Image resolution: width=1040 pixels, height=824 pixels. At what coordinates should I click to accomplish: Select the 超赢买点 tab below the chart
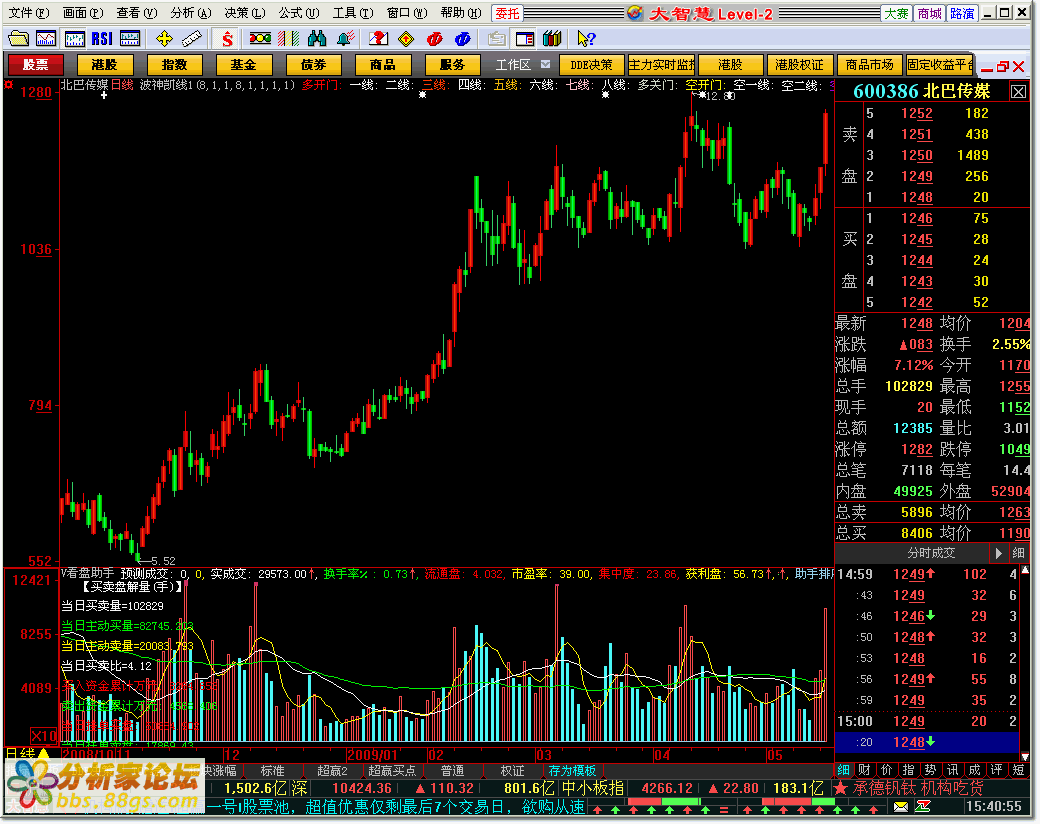391,770
